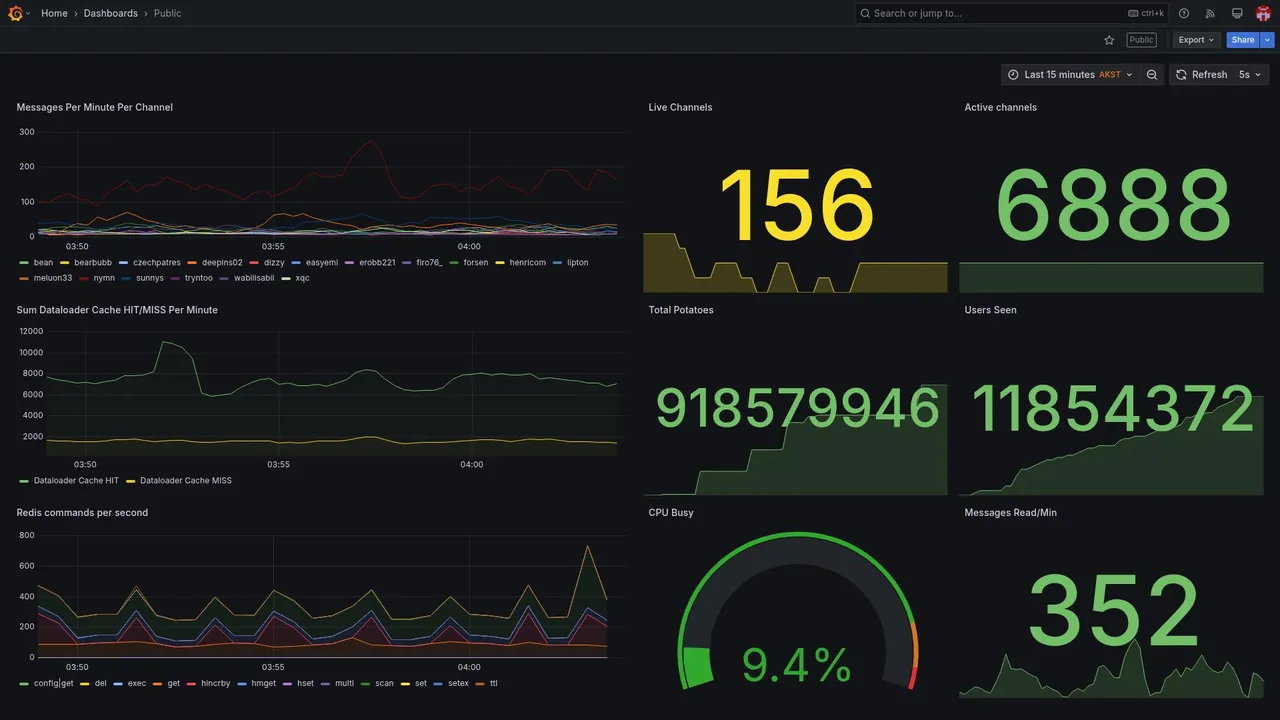Toggle the ttl Redis series
1280x720 pixels.
(494, 684)
